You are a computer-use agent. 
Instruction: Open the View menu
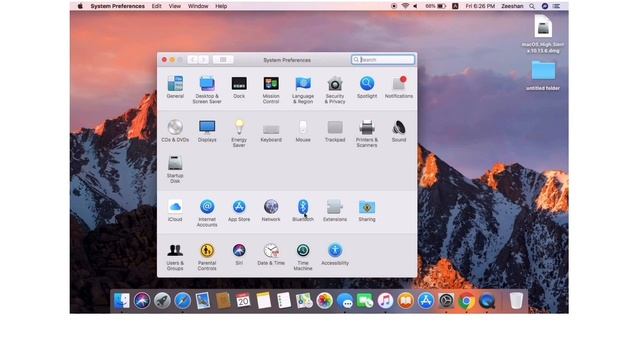[x=175, y=6]
